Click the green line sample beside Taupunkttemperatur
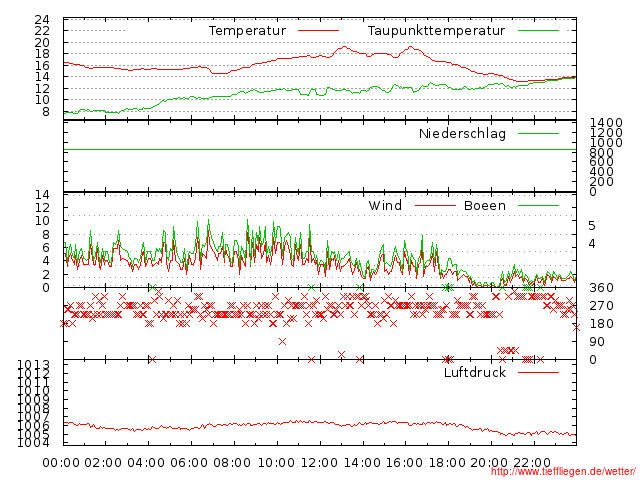The image size is (640, 480). (x=538, y=31)
